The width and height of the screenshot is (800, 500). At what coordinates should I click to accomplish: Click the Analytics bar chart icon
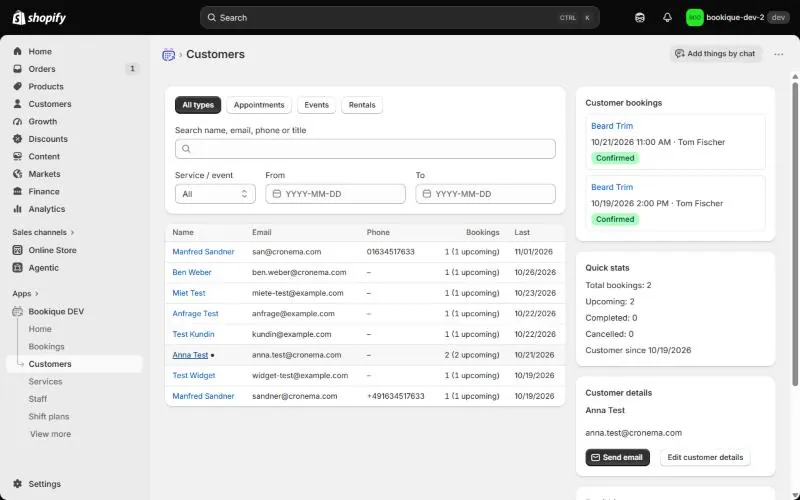tap(18, 209)
